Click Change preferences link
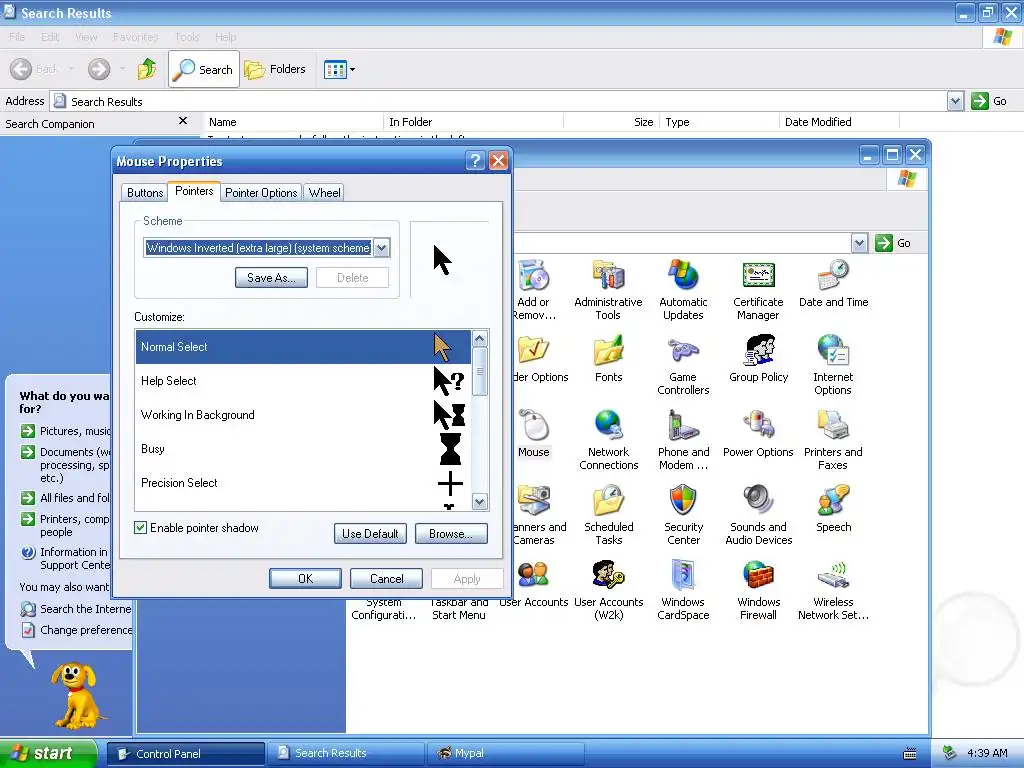Viewport: 1024px width, 768px height. (86, 630)
